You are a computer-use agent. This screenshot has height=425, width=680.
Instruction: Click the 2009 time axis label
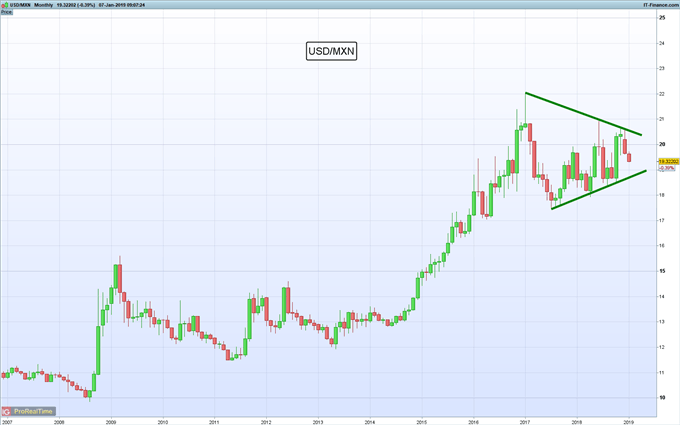111,422
